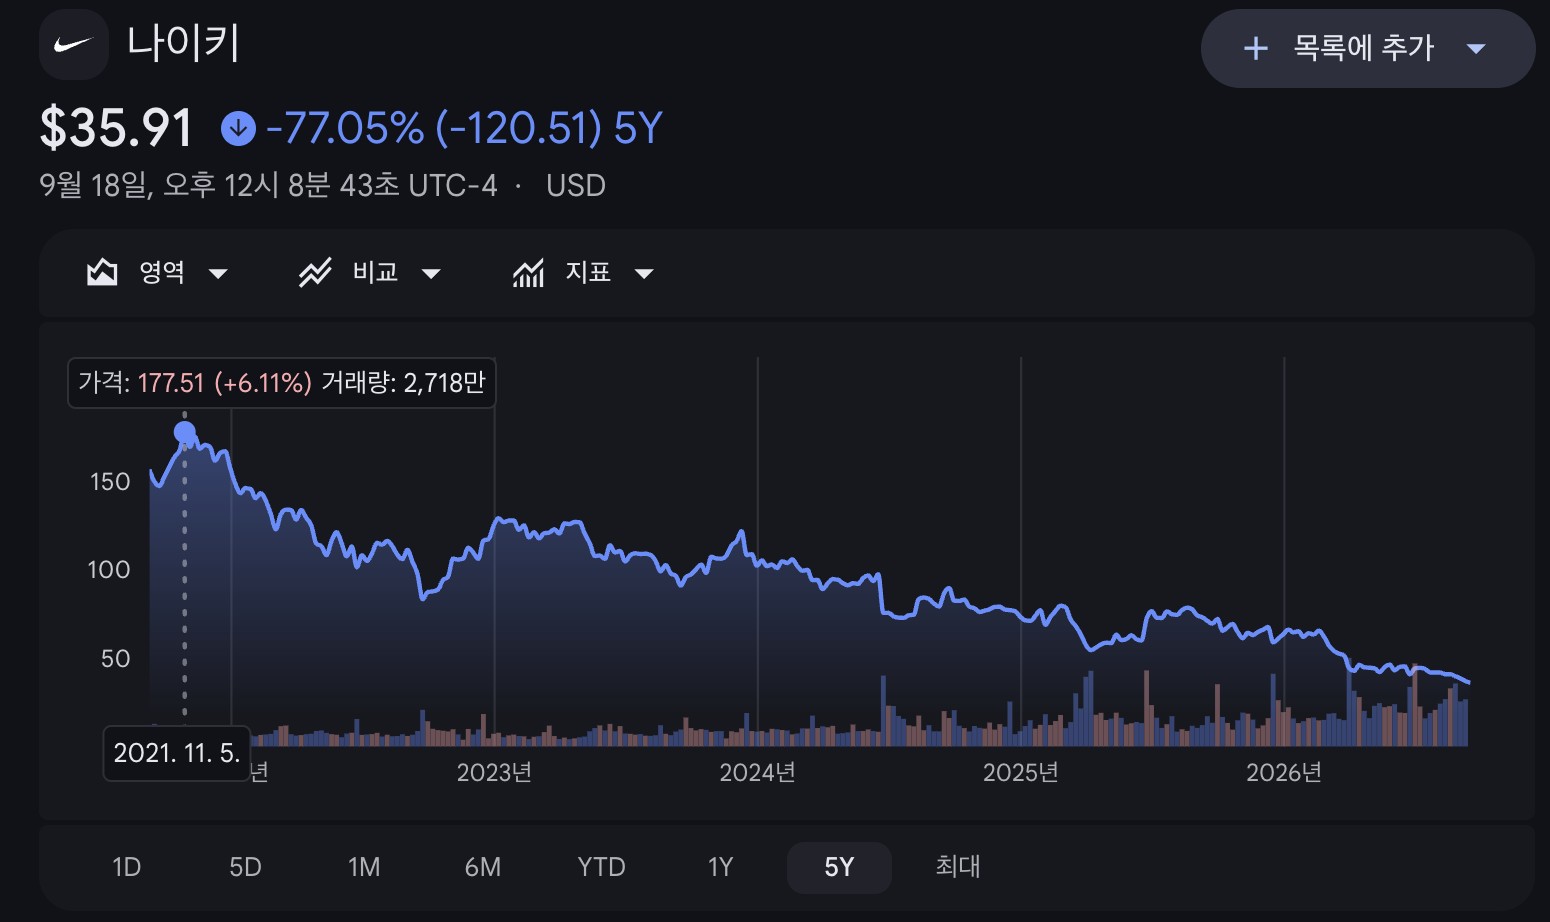Choose the 1Y range tab
Viewport: 1550px width, 922px height.
point(720,867)
